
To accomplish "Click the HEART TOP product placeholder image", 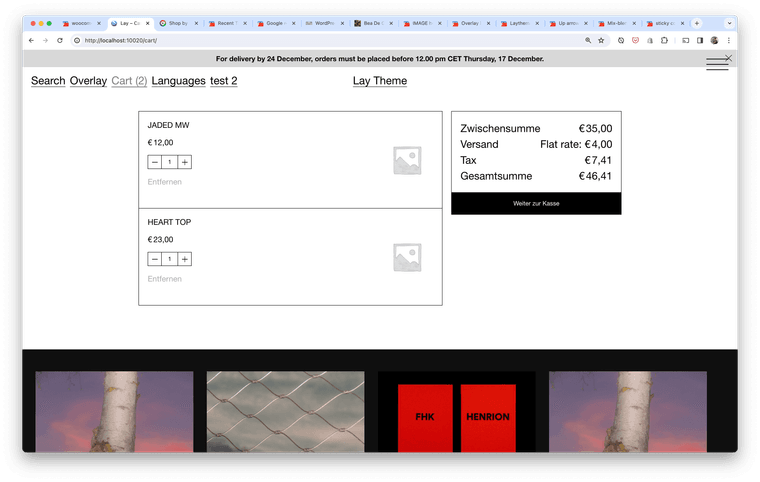I will (x=407, y=258).
